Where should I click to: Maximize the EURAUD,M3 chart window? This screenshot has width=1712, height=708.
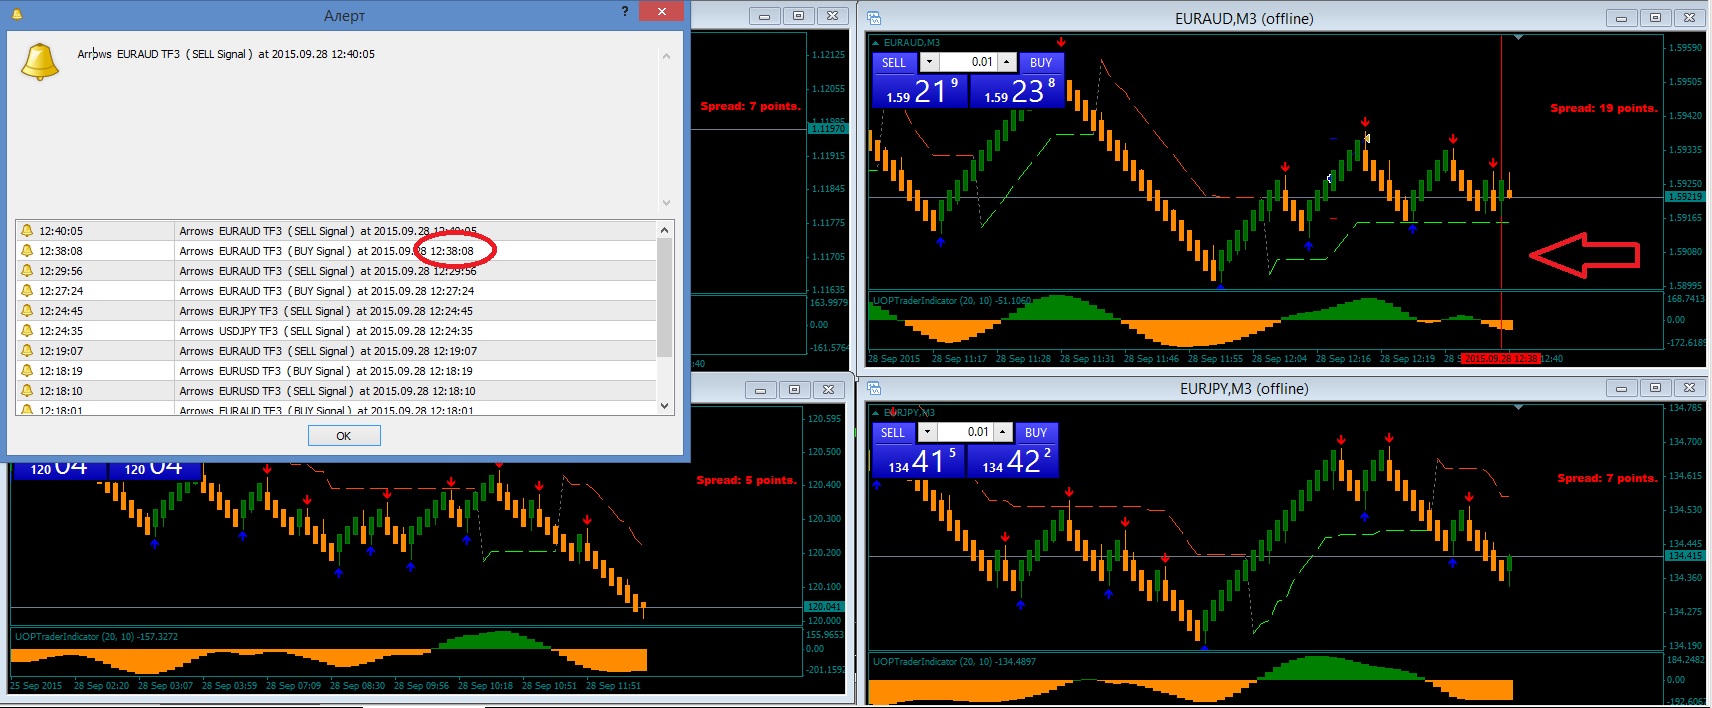1655,17
